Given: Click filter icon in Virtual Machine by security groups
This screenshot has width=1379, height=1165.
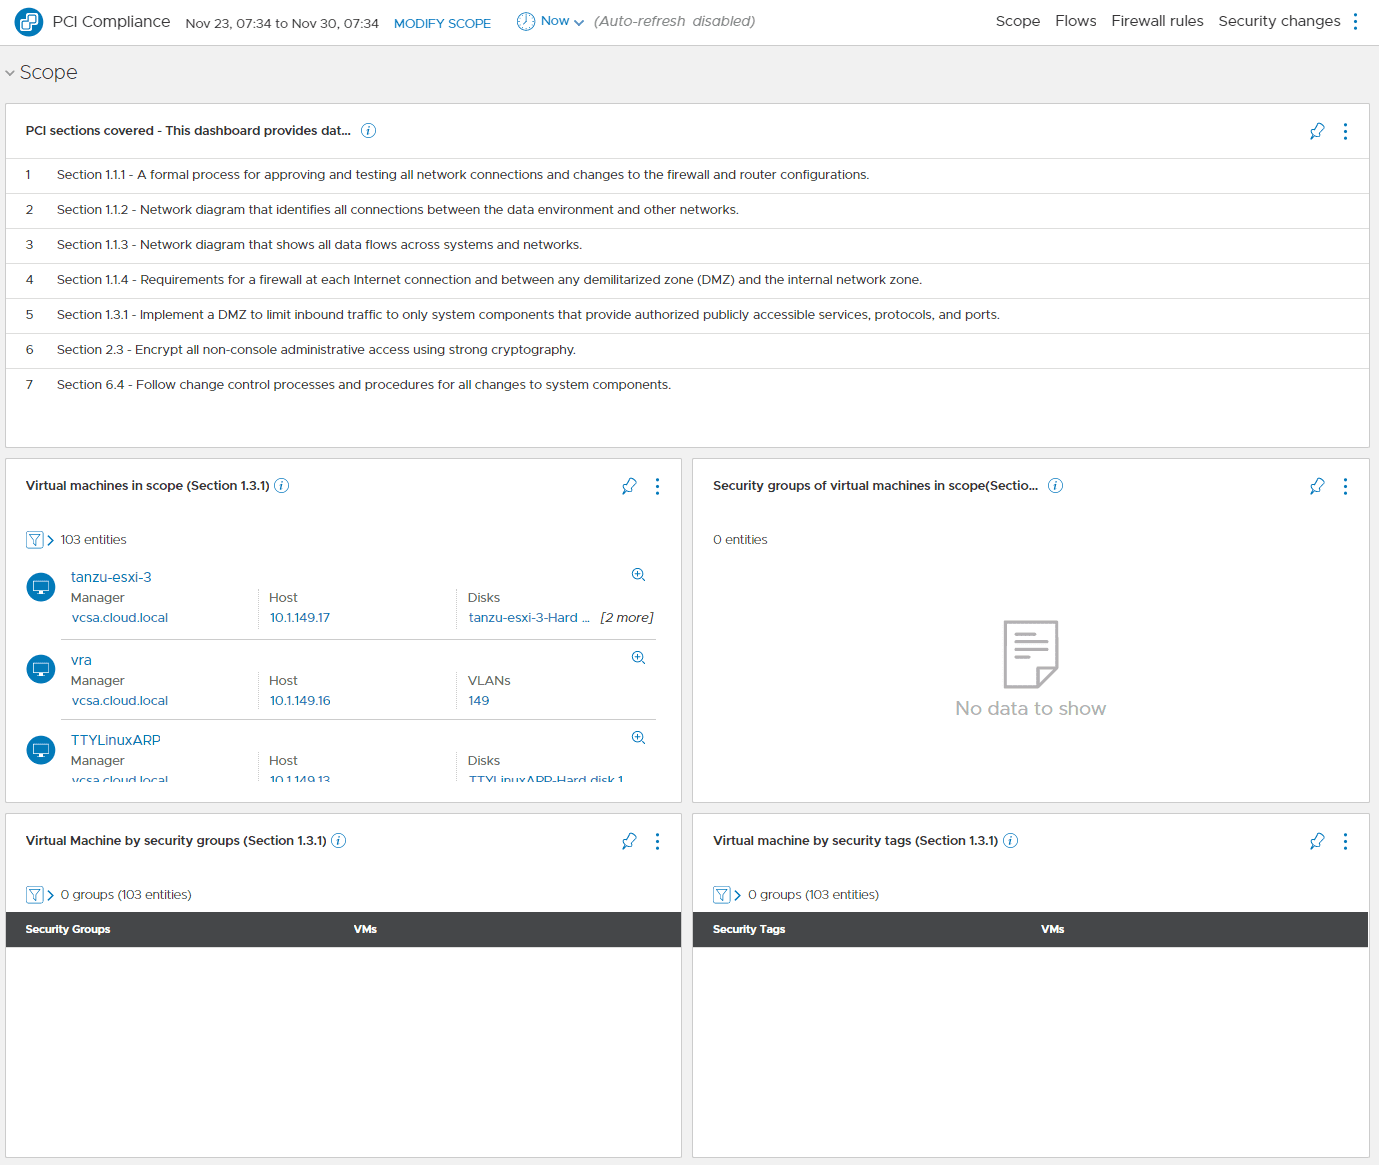Looking at the screenshot, I should point(35,895).
